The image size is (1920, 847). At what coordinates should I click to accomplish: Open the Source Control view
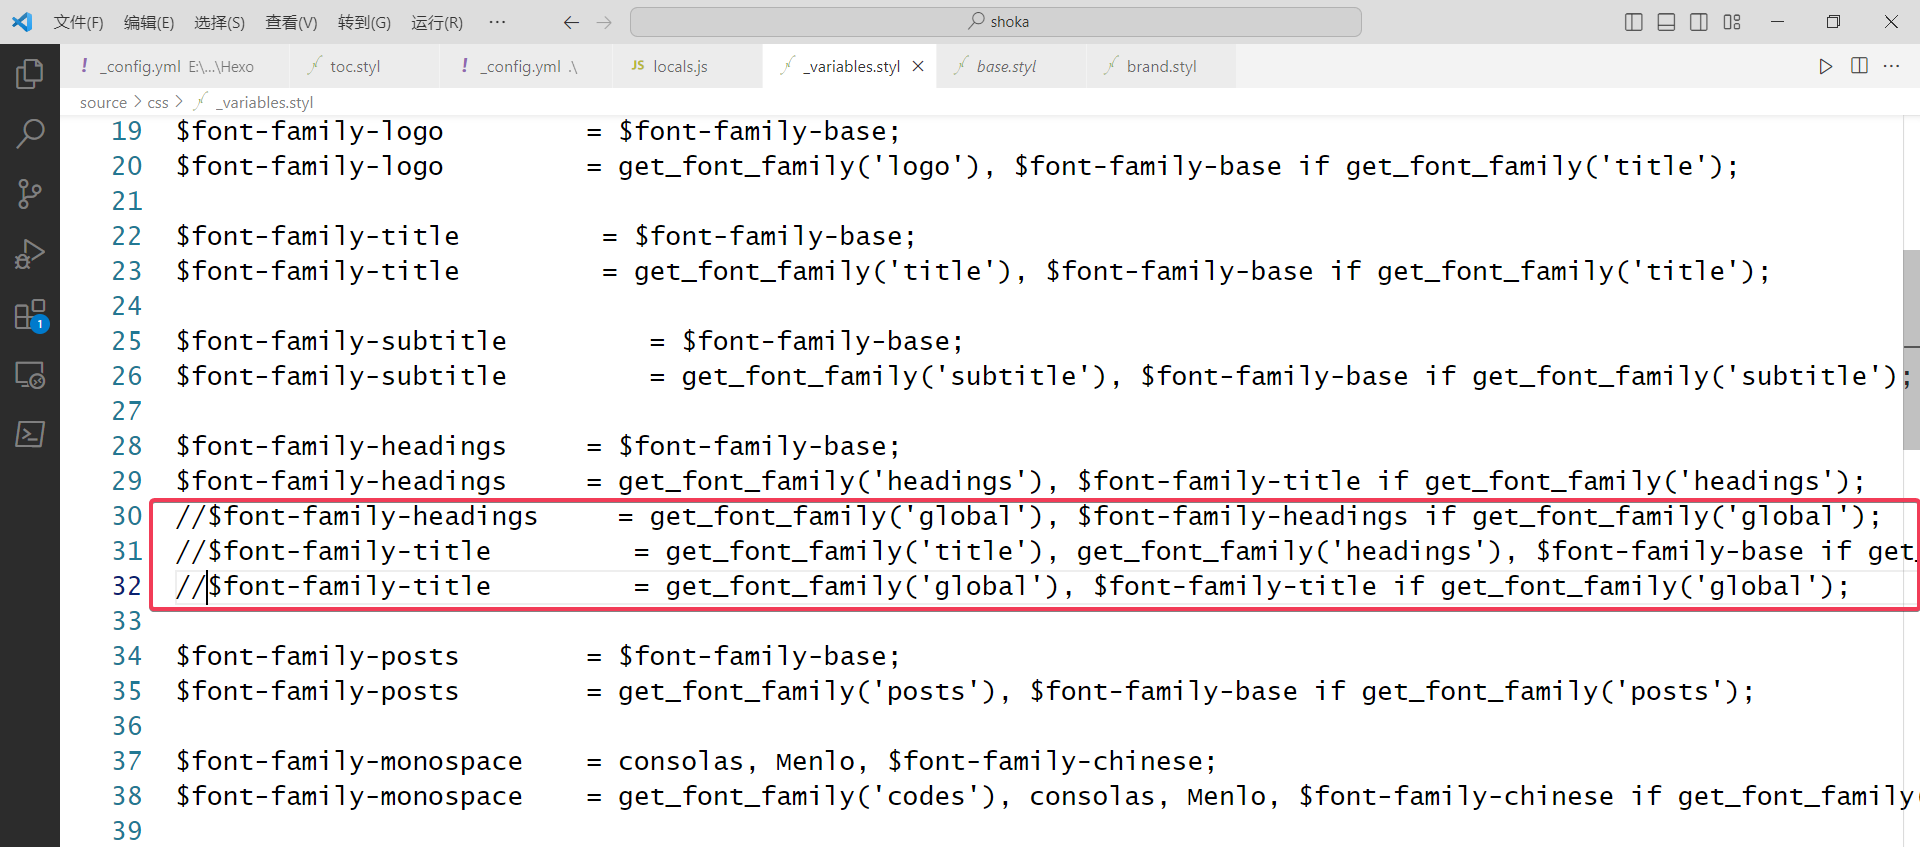pos(30,194)
